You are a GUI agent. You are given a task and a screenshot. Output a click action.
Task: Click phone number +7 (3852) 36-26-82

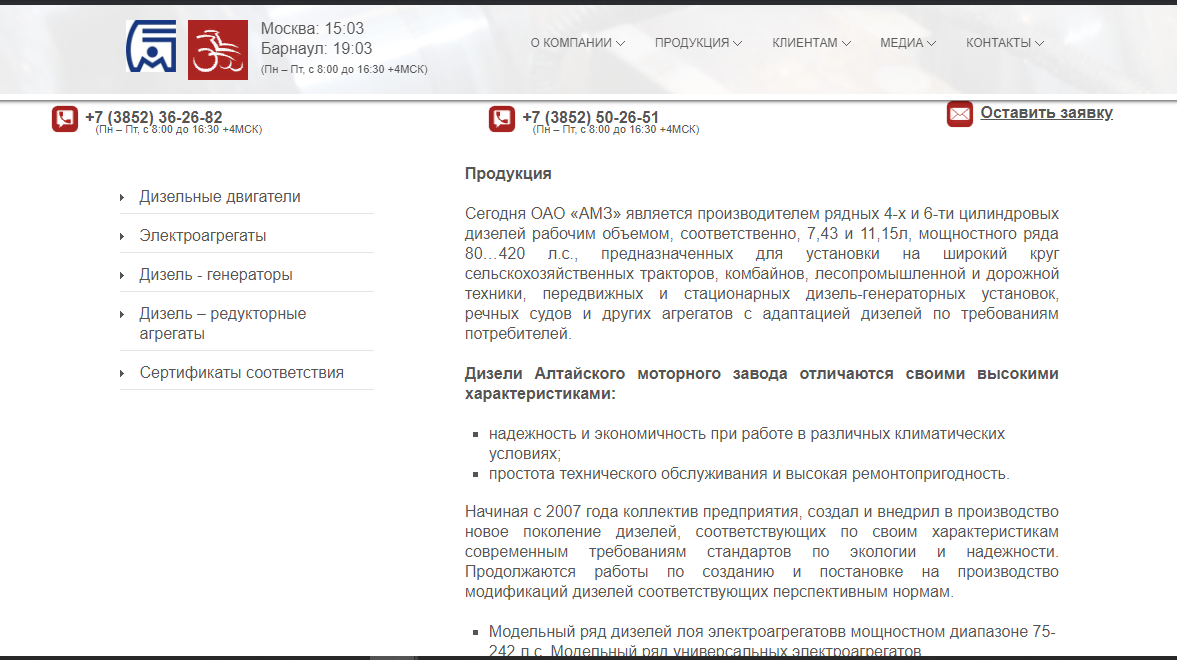point(154,117)
